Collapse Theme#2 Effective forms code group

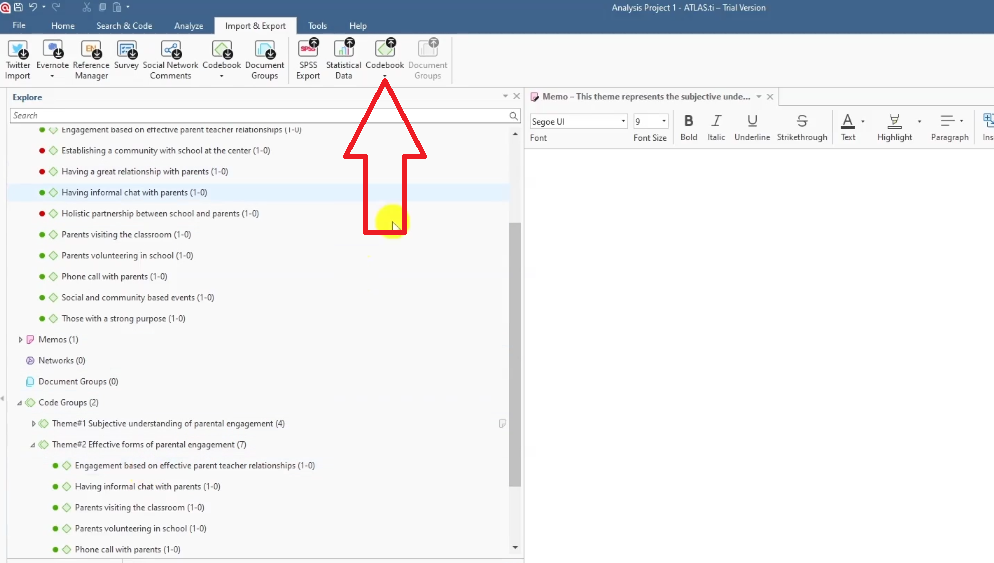pyautogui.click(x=33, y=445)
